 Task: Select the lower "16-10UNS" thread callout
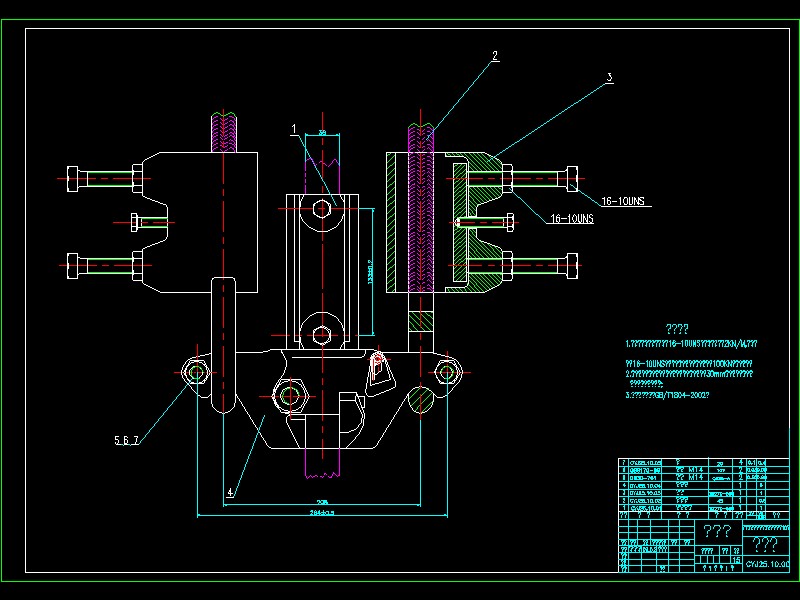pyautogui.click(x=572, y=219)
